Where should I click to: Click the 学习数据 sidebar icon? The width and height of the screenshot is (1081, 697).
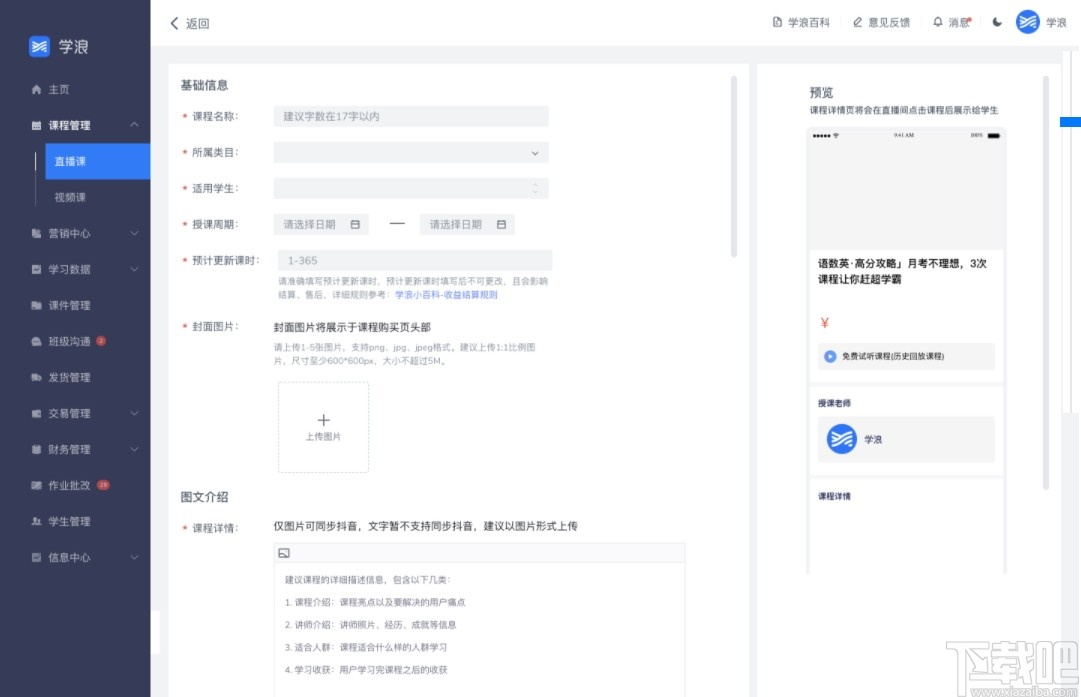pos(37,270)
